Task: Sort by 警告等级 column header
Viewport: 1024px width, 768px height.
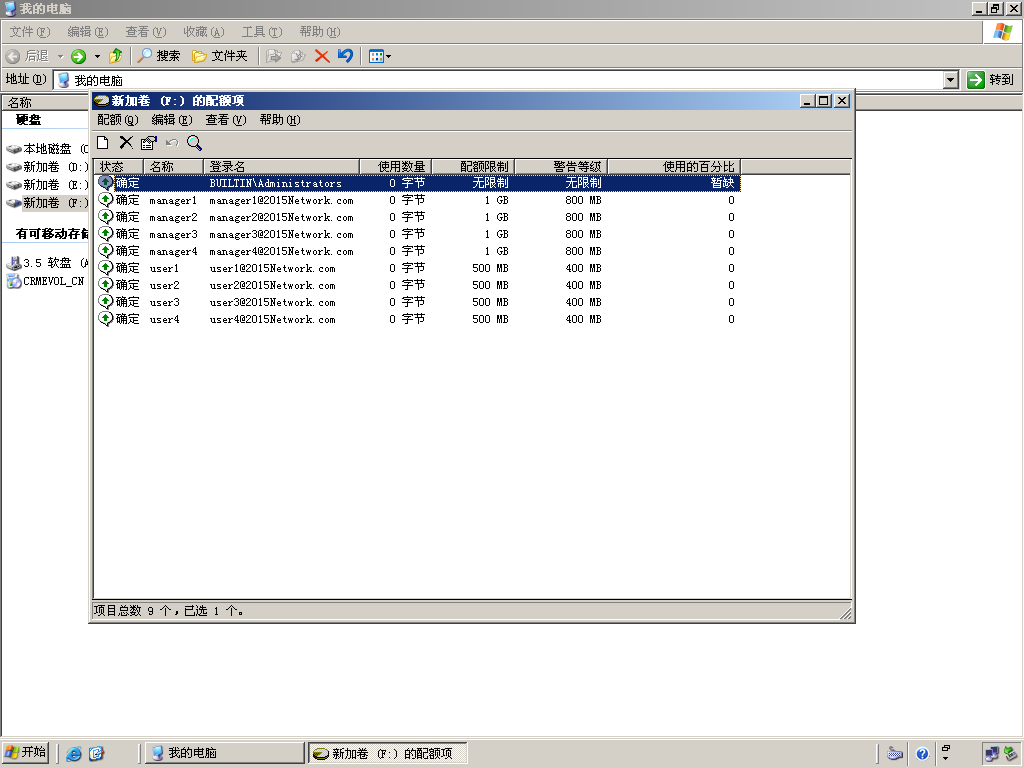Action: point(561,167)
